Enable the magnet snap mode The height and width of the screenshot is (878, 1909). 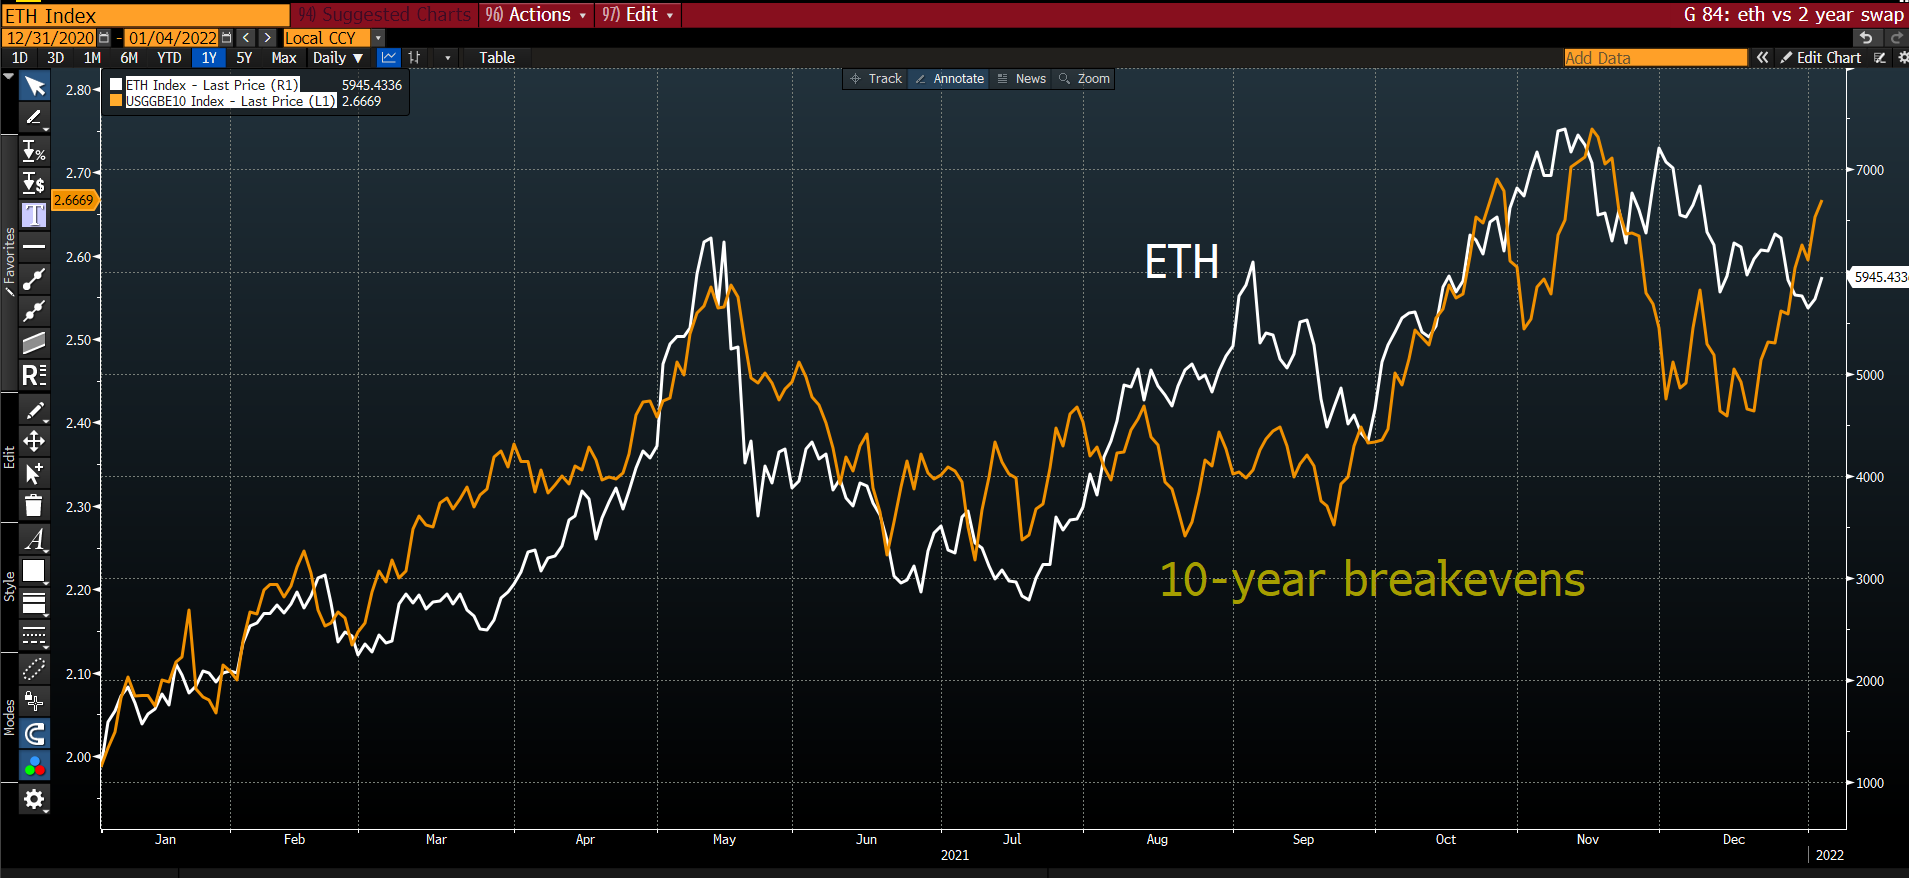(x=34, y=734)
